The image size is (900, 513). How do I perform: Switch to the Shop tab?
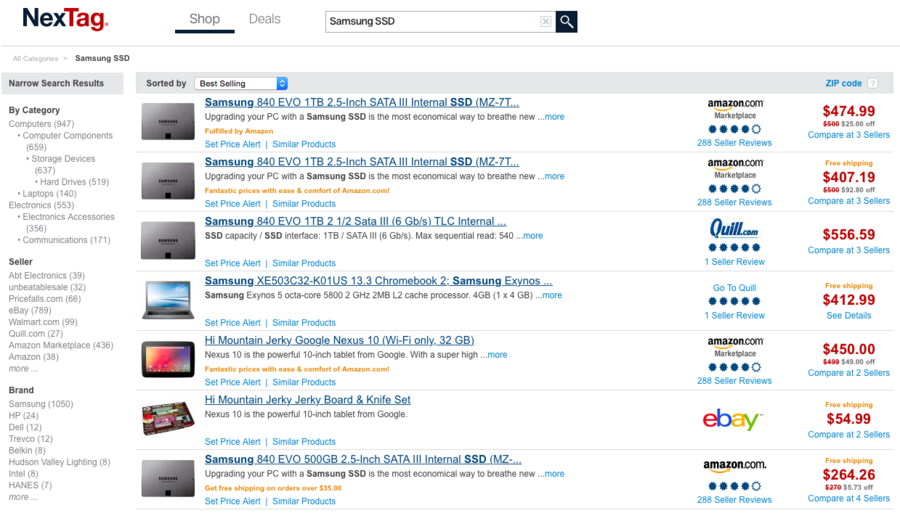pos(204,19)
